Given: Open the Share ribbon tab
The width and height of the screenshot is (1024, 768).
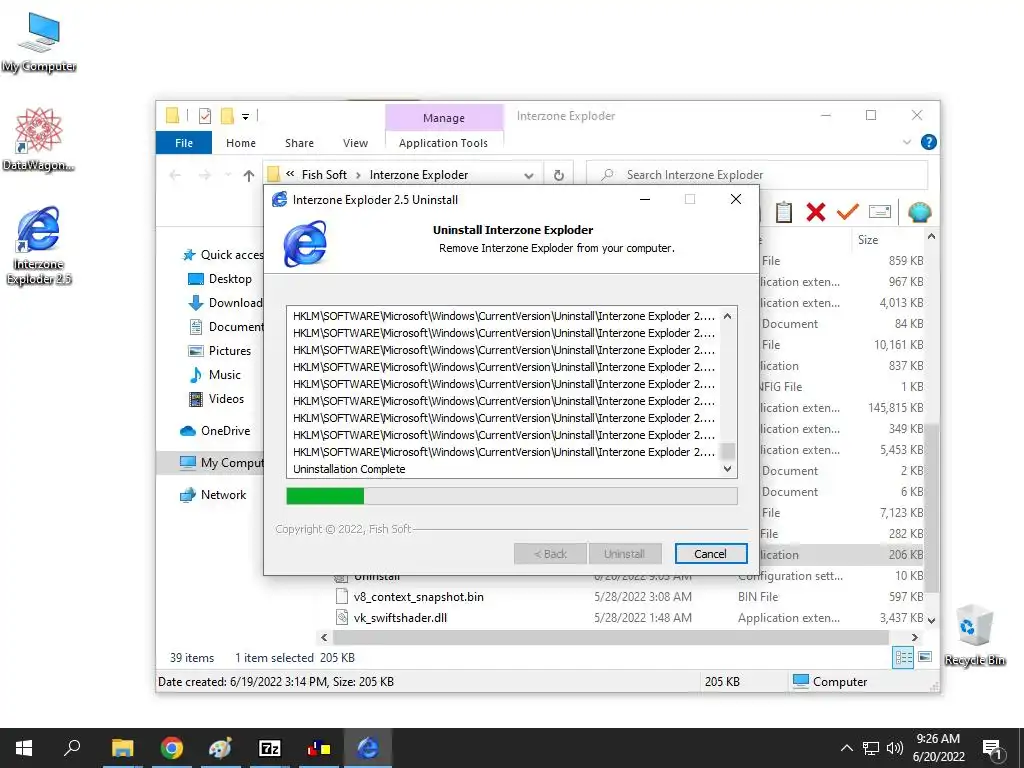Looking at the screenshot, I should click(299, 142).
